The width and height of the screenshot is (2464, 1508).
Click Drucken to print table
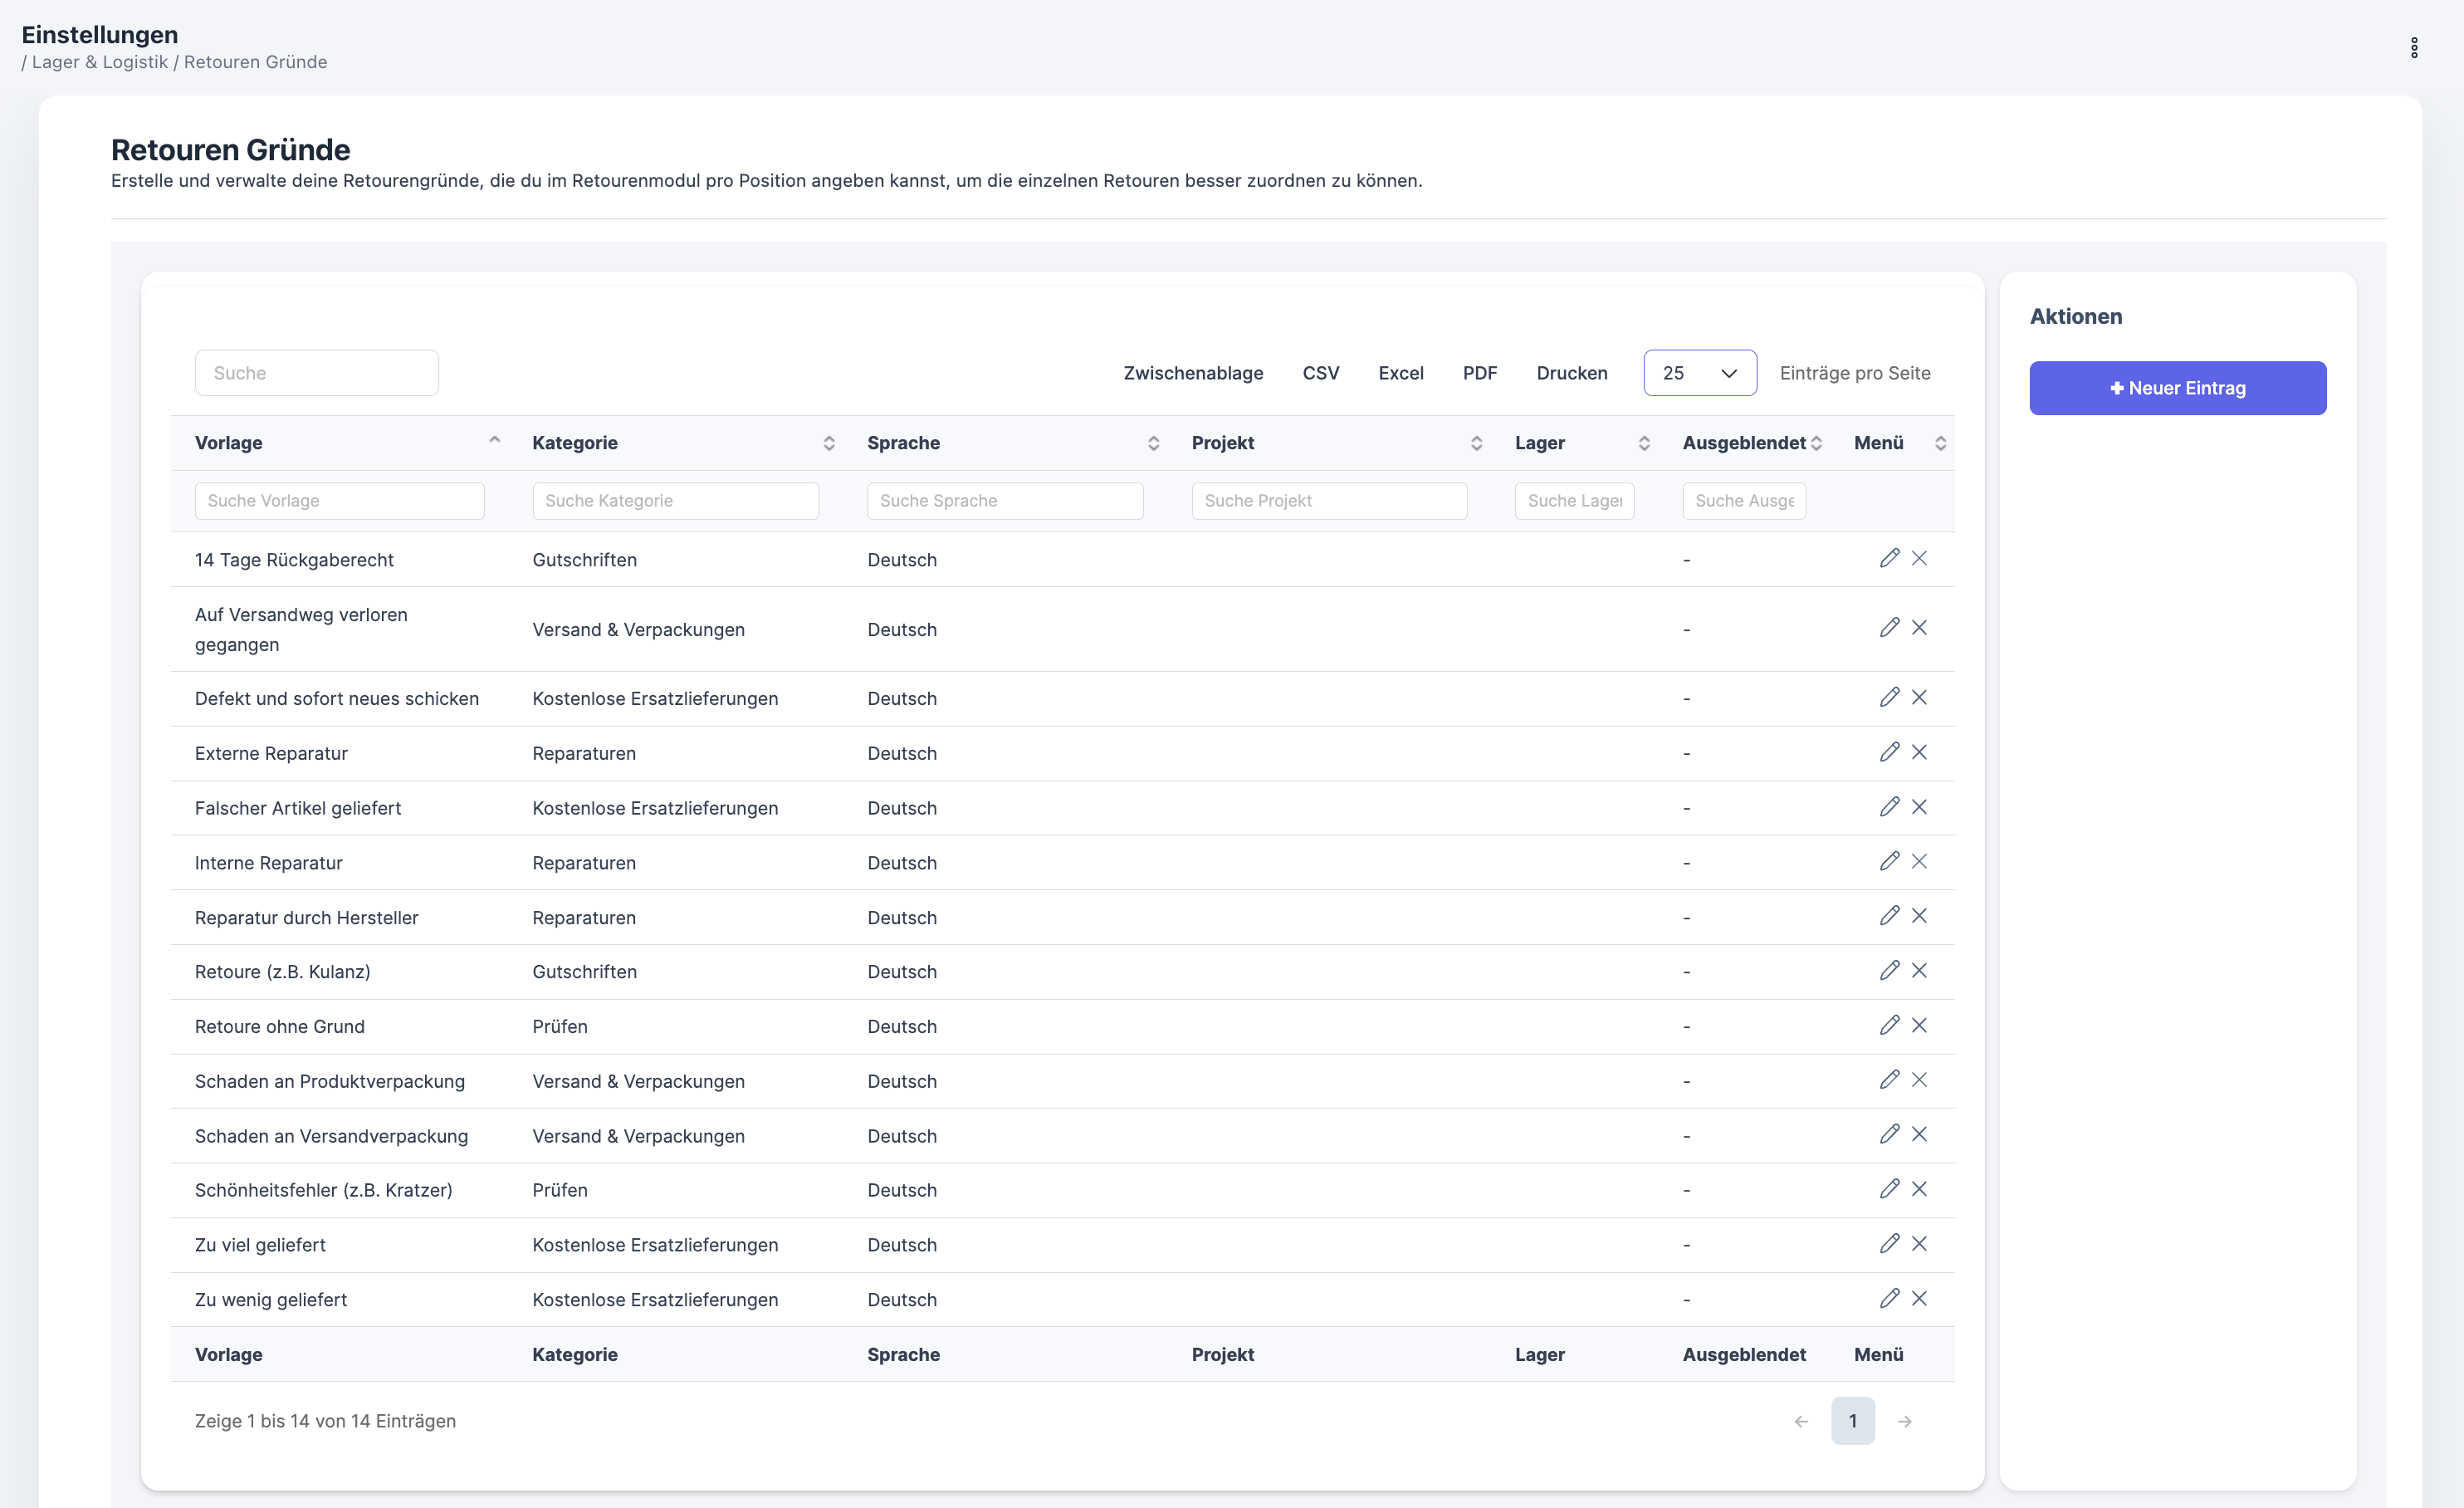point(1572,373)
